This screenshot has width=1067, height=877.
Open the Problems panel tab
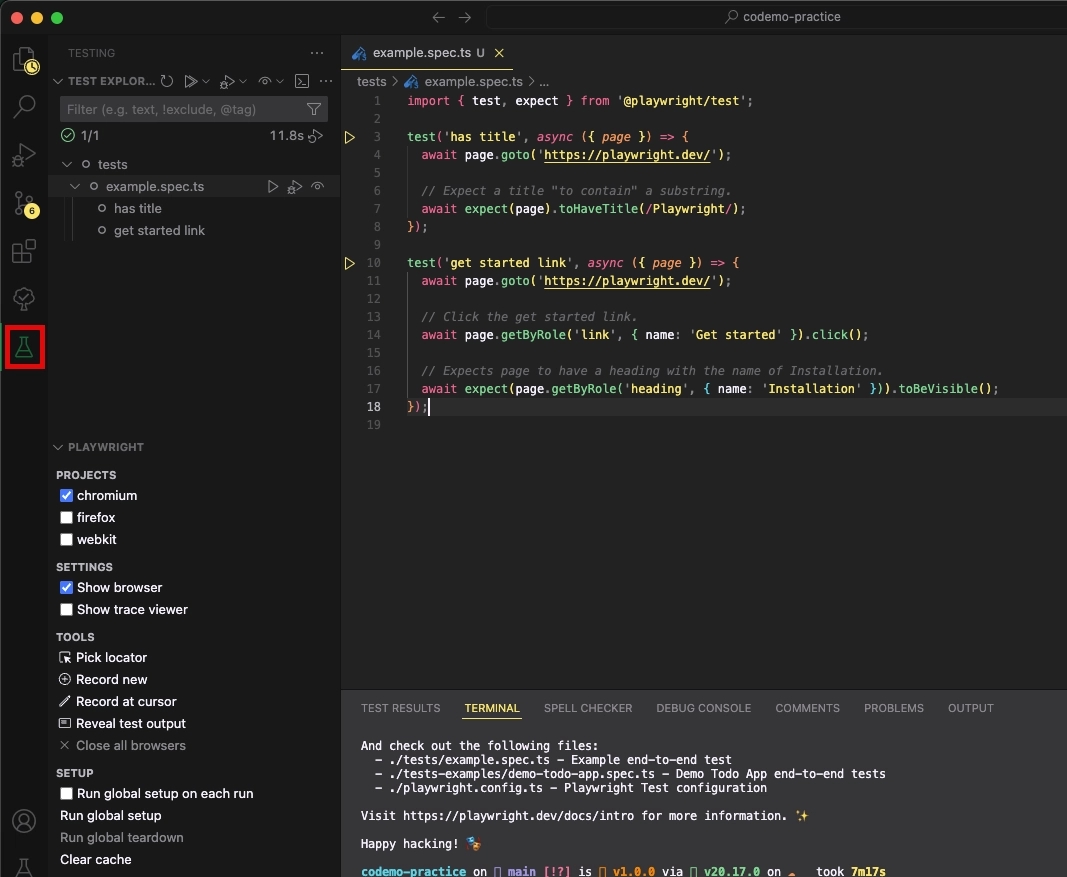coord(893,708)
